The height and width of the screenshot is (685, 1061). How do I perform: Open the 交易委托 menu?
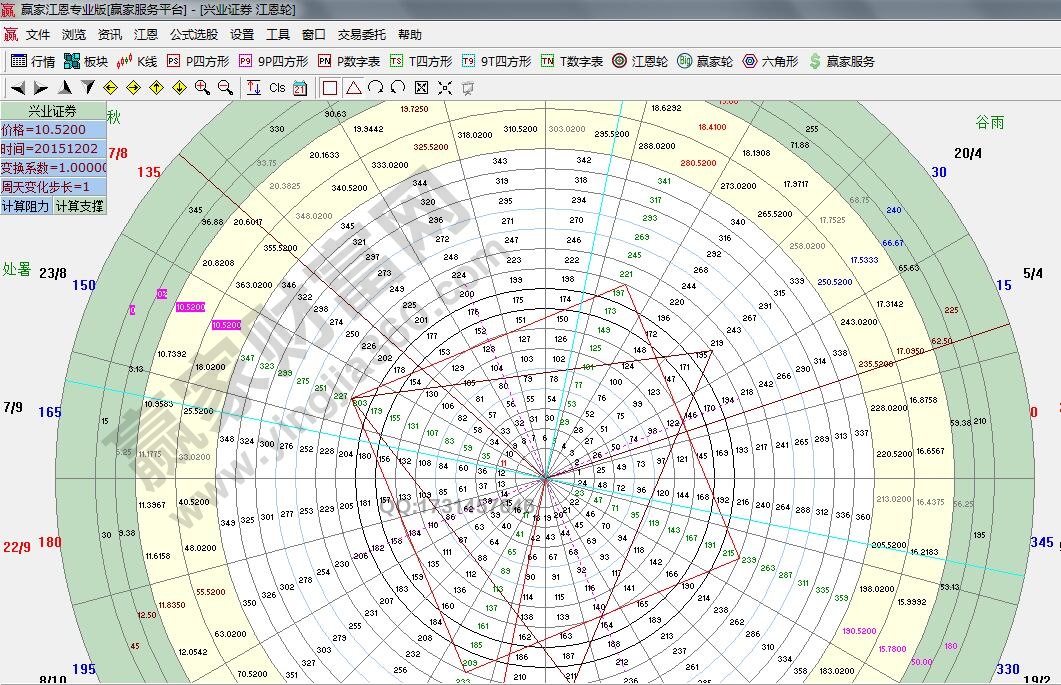[x=360, y=35]
